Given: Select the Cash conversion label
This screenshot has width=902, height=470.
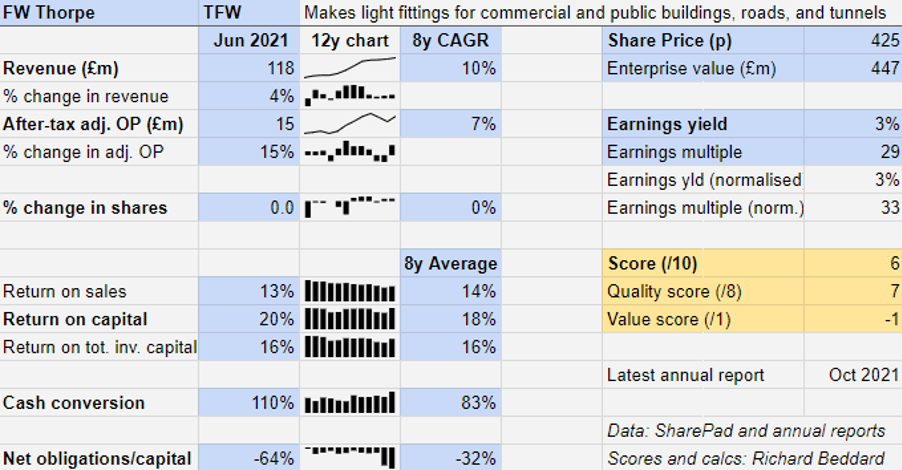Looking at the screenshot, I should point(100,403).
